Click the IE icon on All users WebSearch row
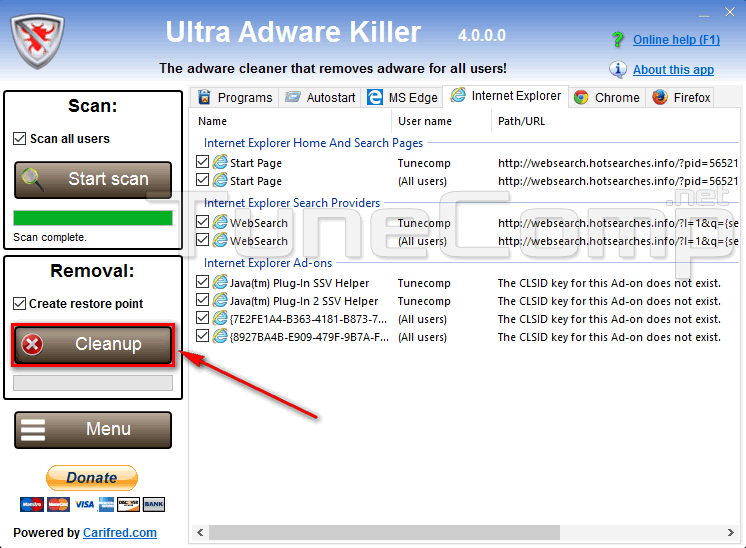This screenshot has width=746, height=548. coord(220,240)
